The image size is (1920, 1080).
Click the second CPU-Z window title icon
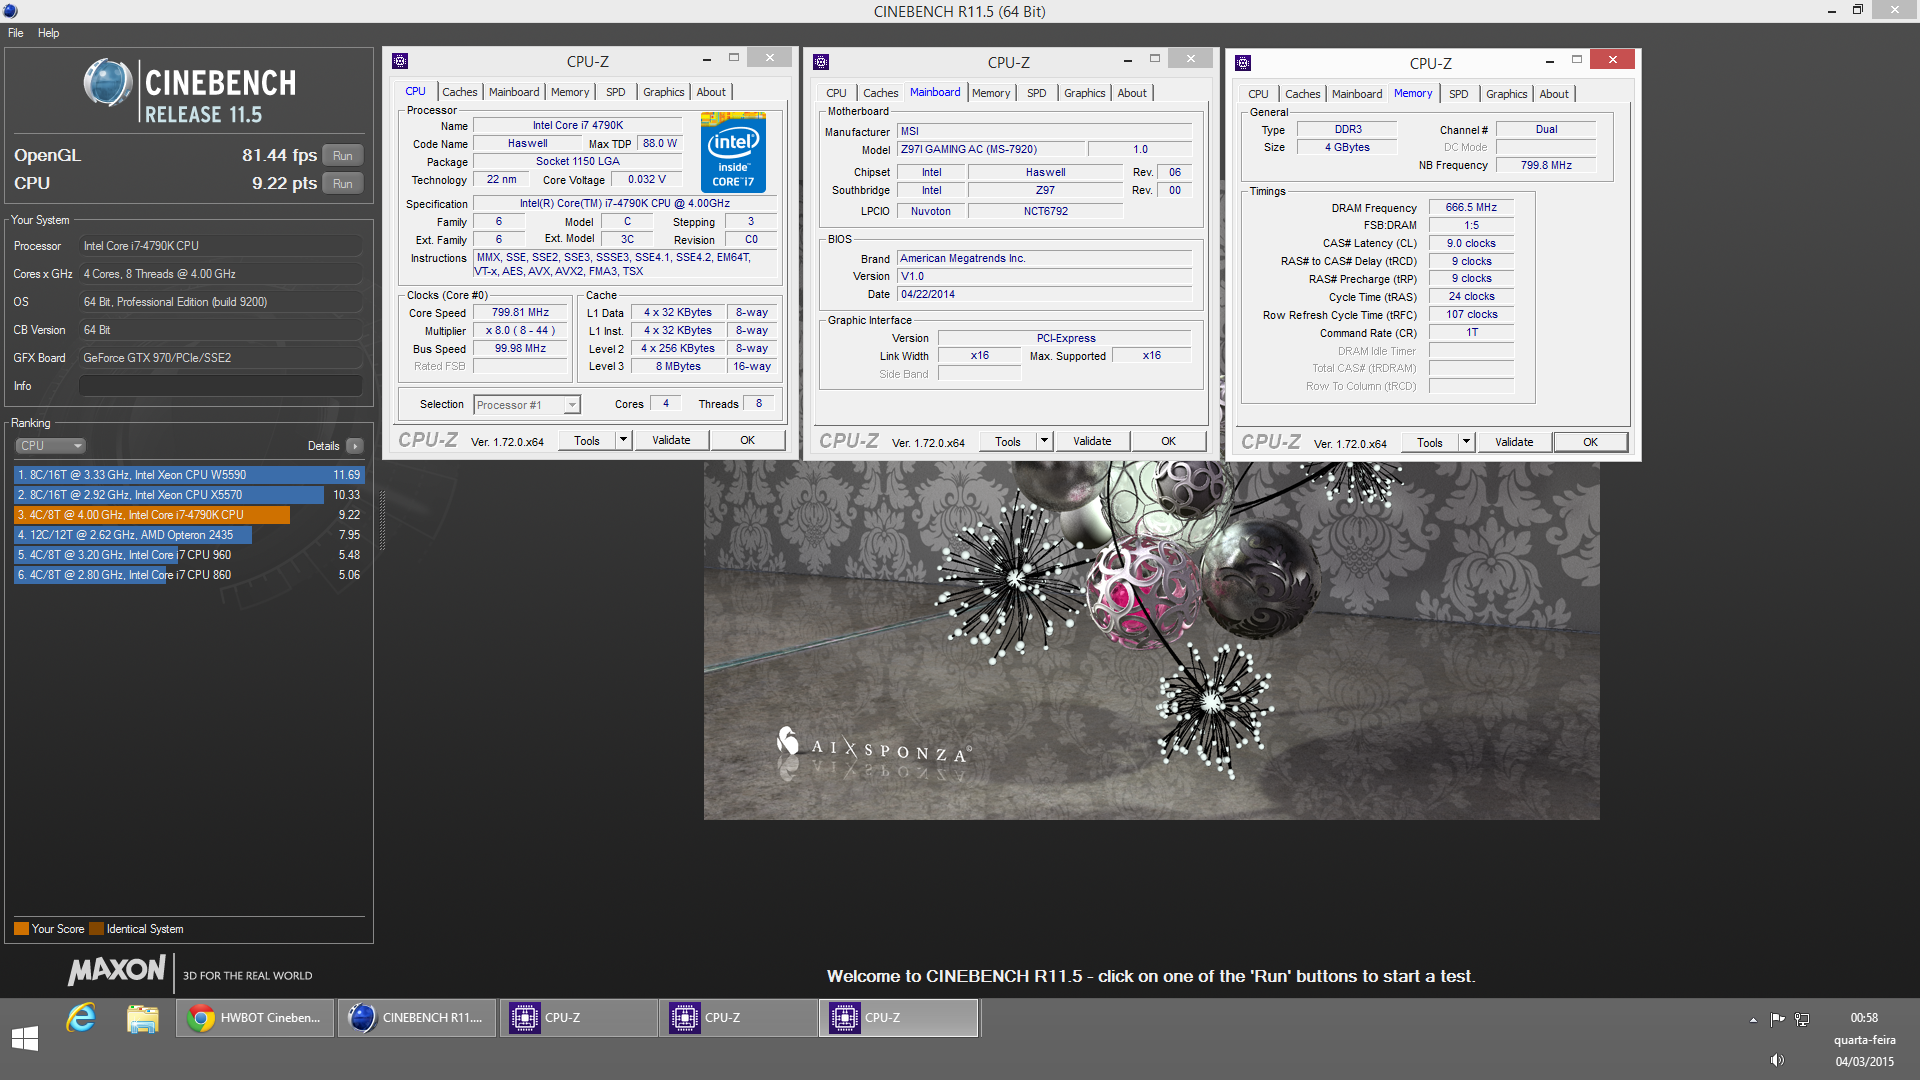click(x=821, y=62)
